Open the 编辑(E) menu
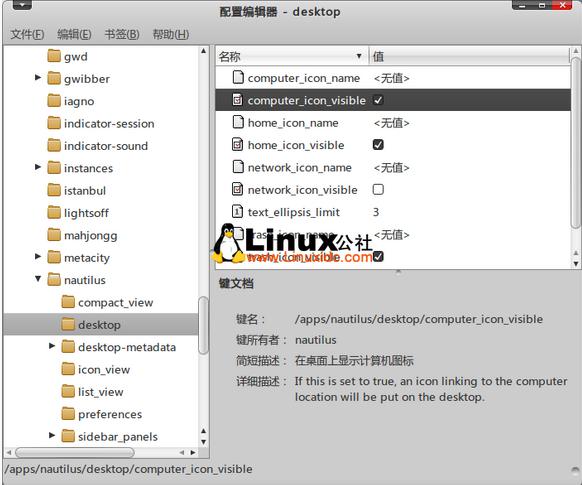 point(74,34)
